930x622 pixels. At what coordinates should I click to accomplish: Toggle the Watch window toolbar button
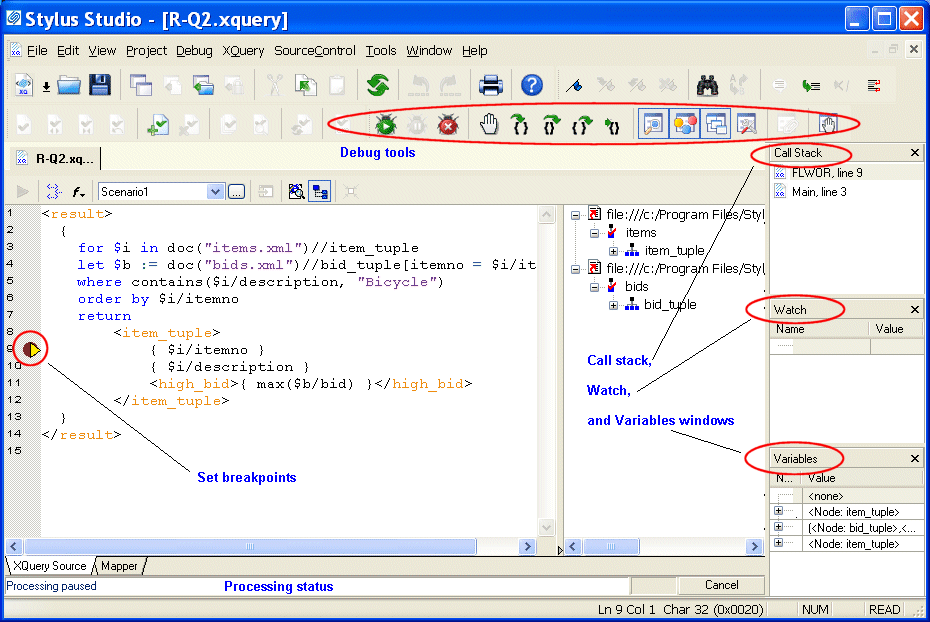click(x=653, y=125)
